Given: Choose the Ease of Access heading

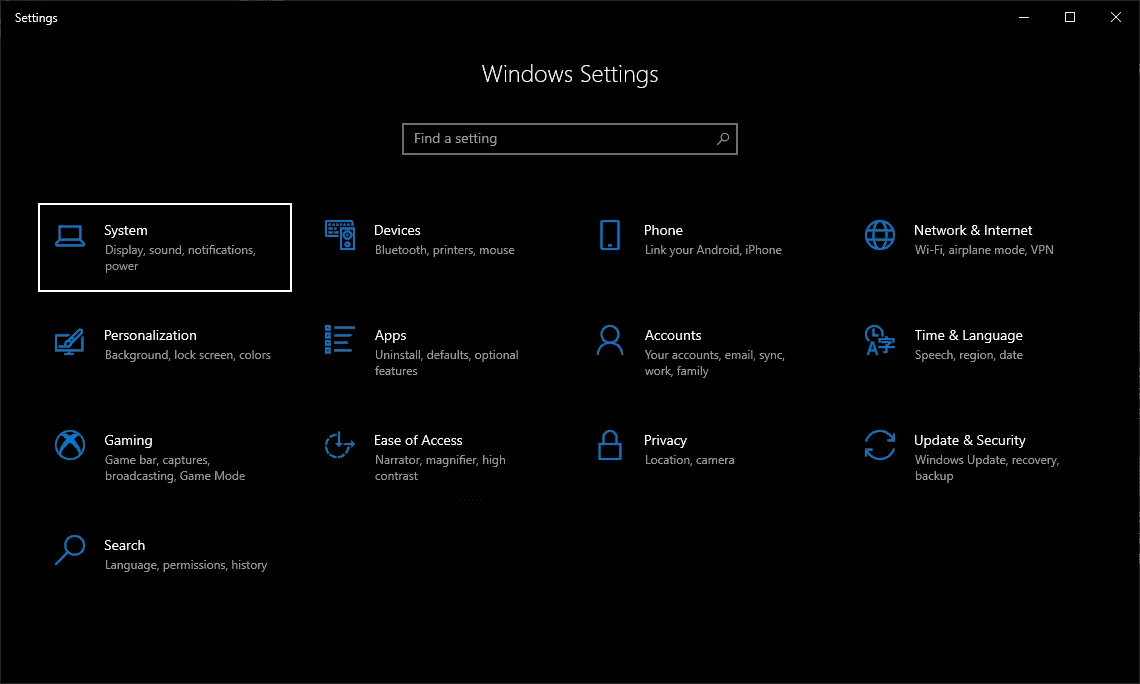Looking at the screenshot, I should pos(418,440).
